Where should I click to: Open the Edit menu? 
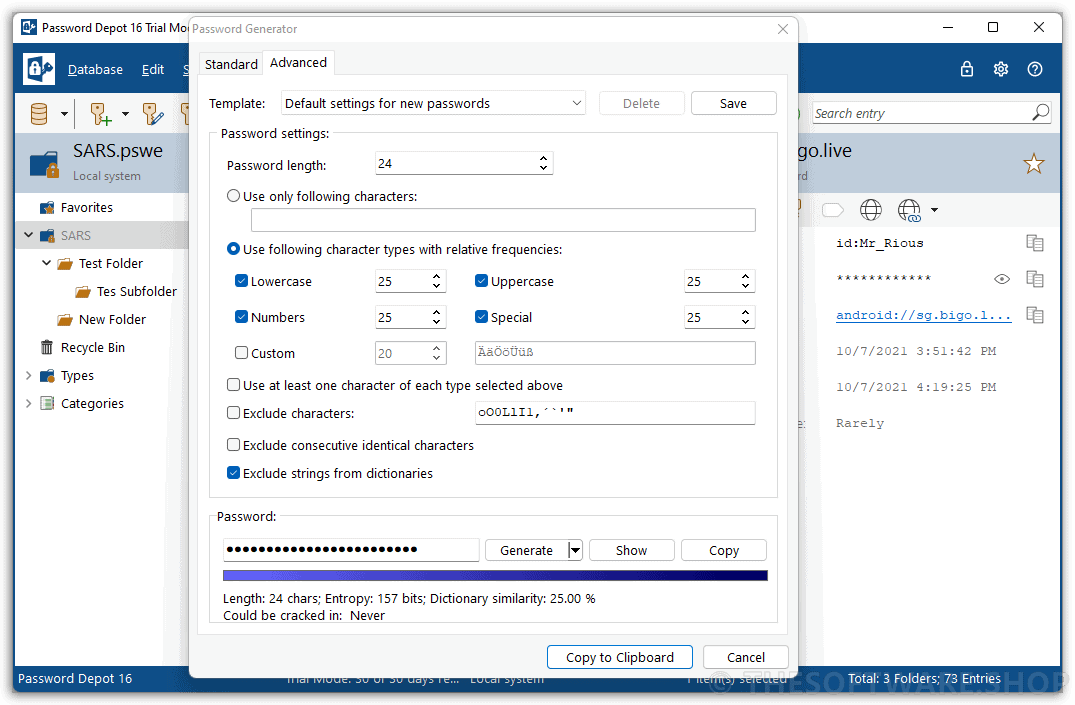153,69
